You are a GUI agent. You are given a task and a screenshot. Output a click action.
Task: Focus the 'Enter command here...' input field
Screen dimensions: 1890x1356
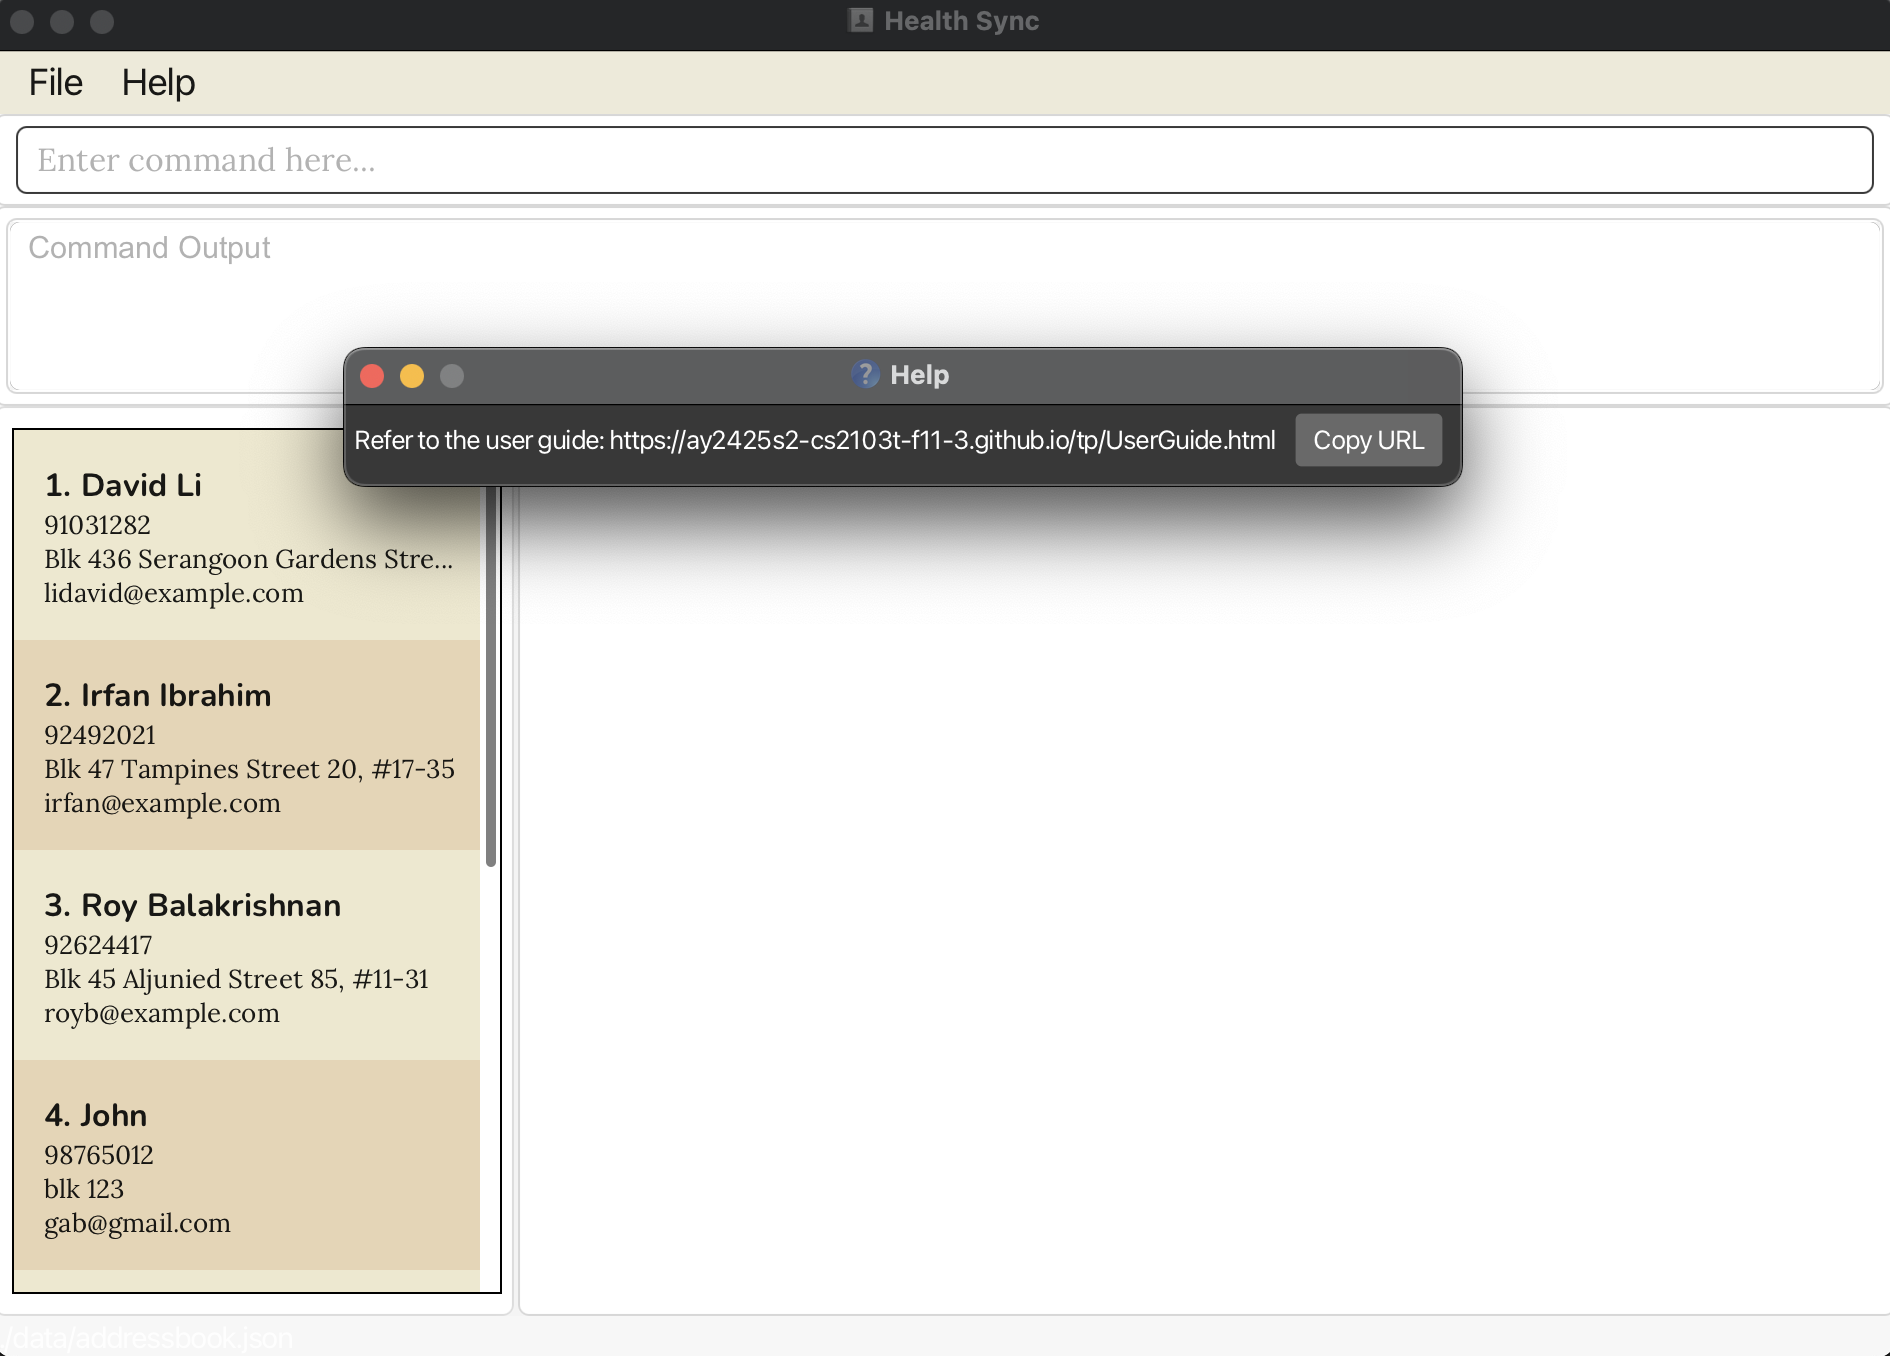click(x=944, y=160)
